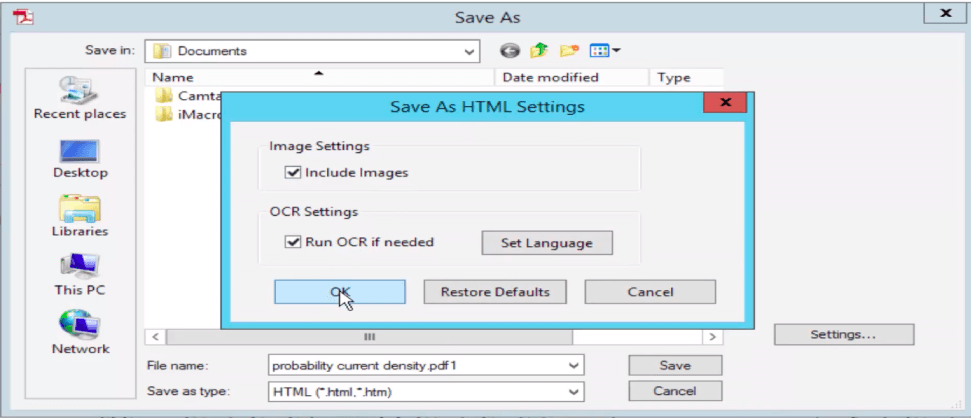This screenshot has height=418, width=971.
Task: Open the View Menu icon
Action: [605, 50]
